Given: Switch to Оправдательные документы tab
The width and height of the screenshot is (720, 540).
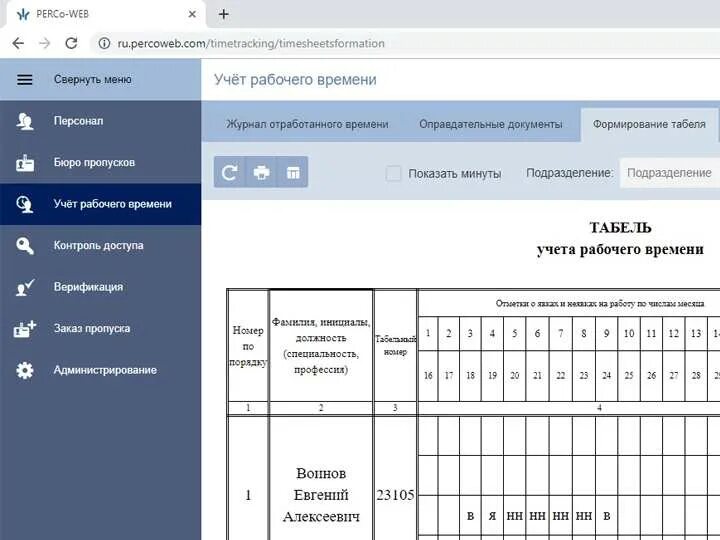Looking at the screenshot, I should 490,124.
